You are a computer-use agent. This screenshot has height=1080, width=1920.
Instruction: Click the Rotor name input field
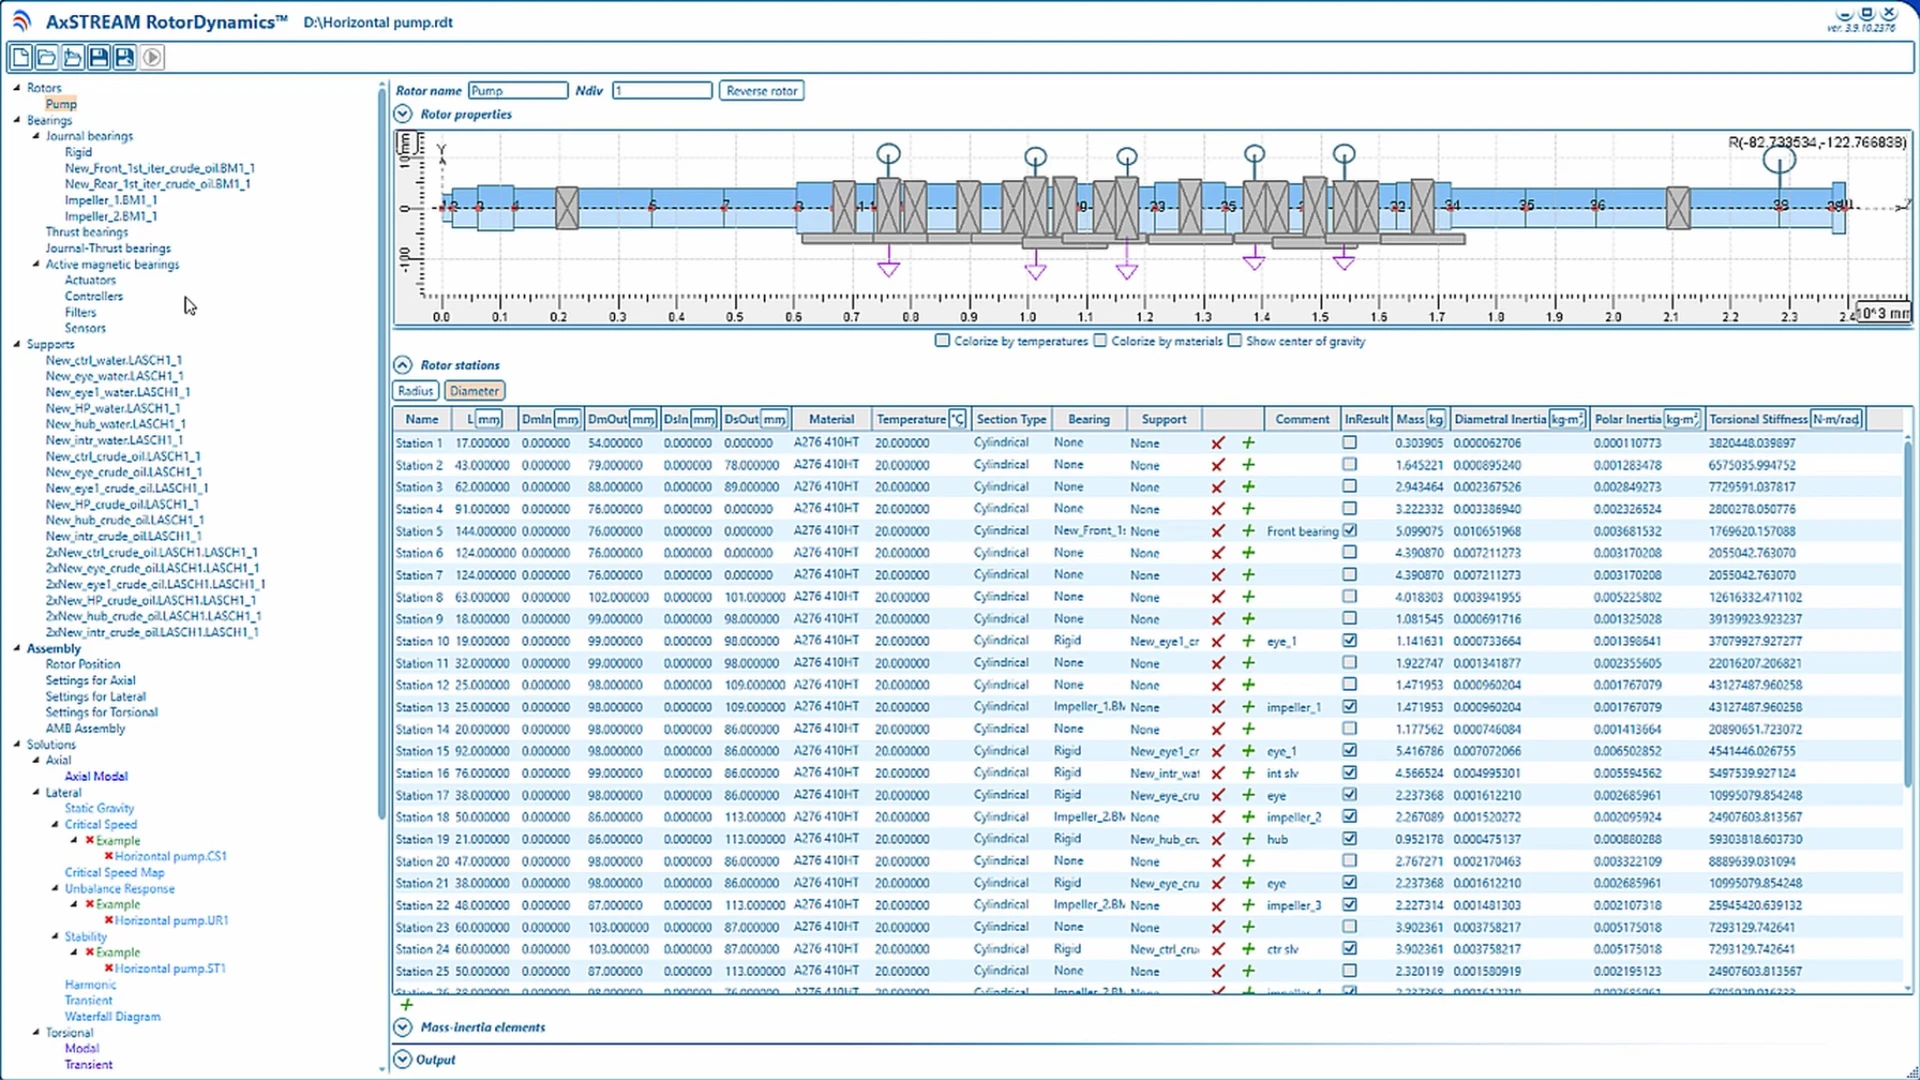point(517,91)
